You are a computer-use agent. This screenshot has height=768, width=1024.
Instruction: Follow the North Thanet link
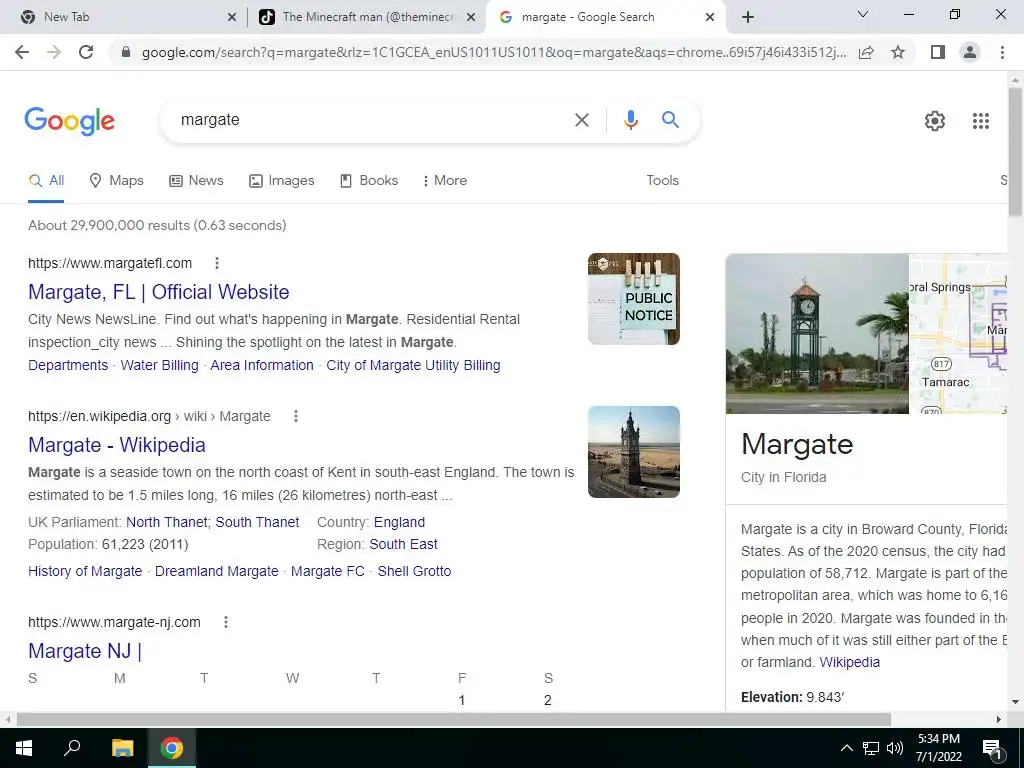tap(167, 522)
